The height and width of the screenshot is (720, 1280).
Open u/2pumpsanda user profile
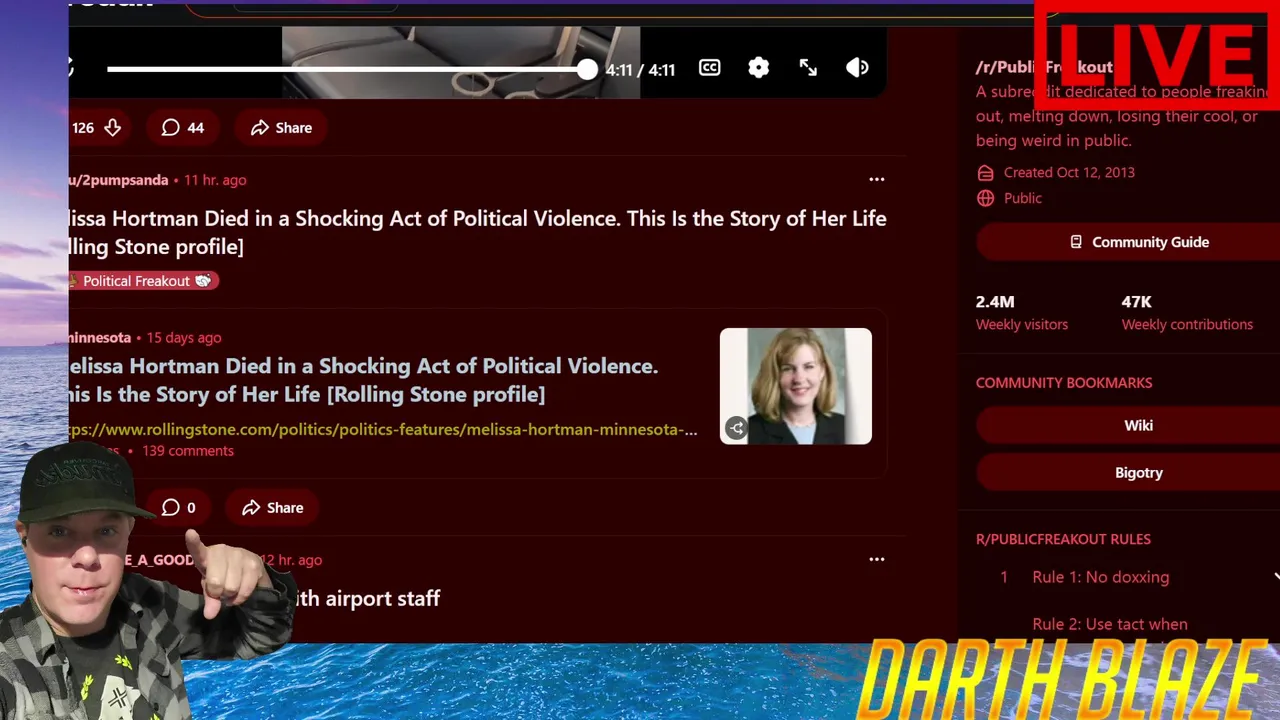click(118, 180)
